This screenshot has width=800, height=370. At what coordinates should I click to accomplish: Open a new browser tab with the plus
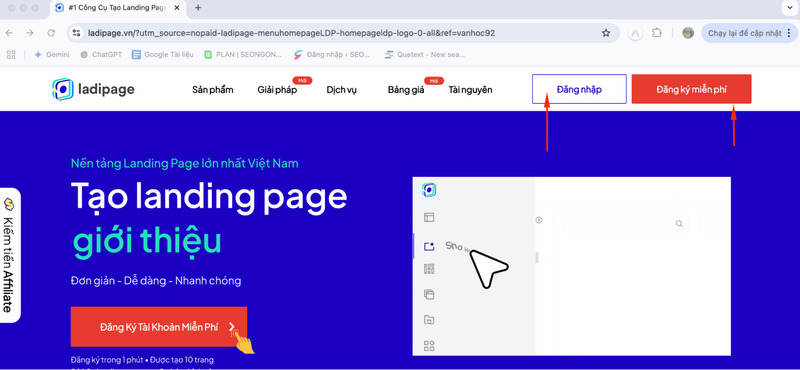(x=198, y=8)
